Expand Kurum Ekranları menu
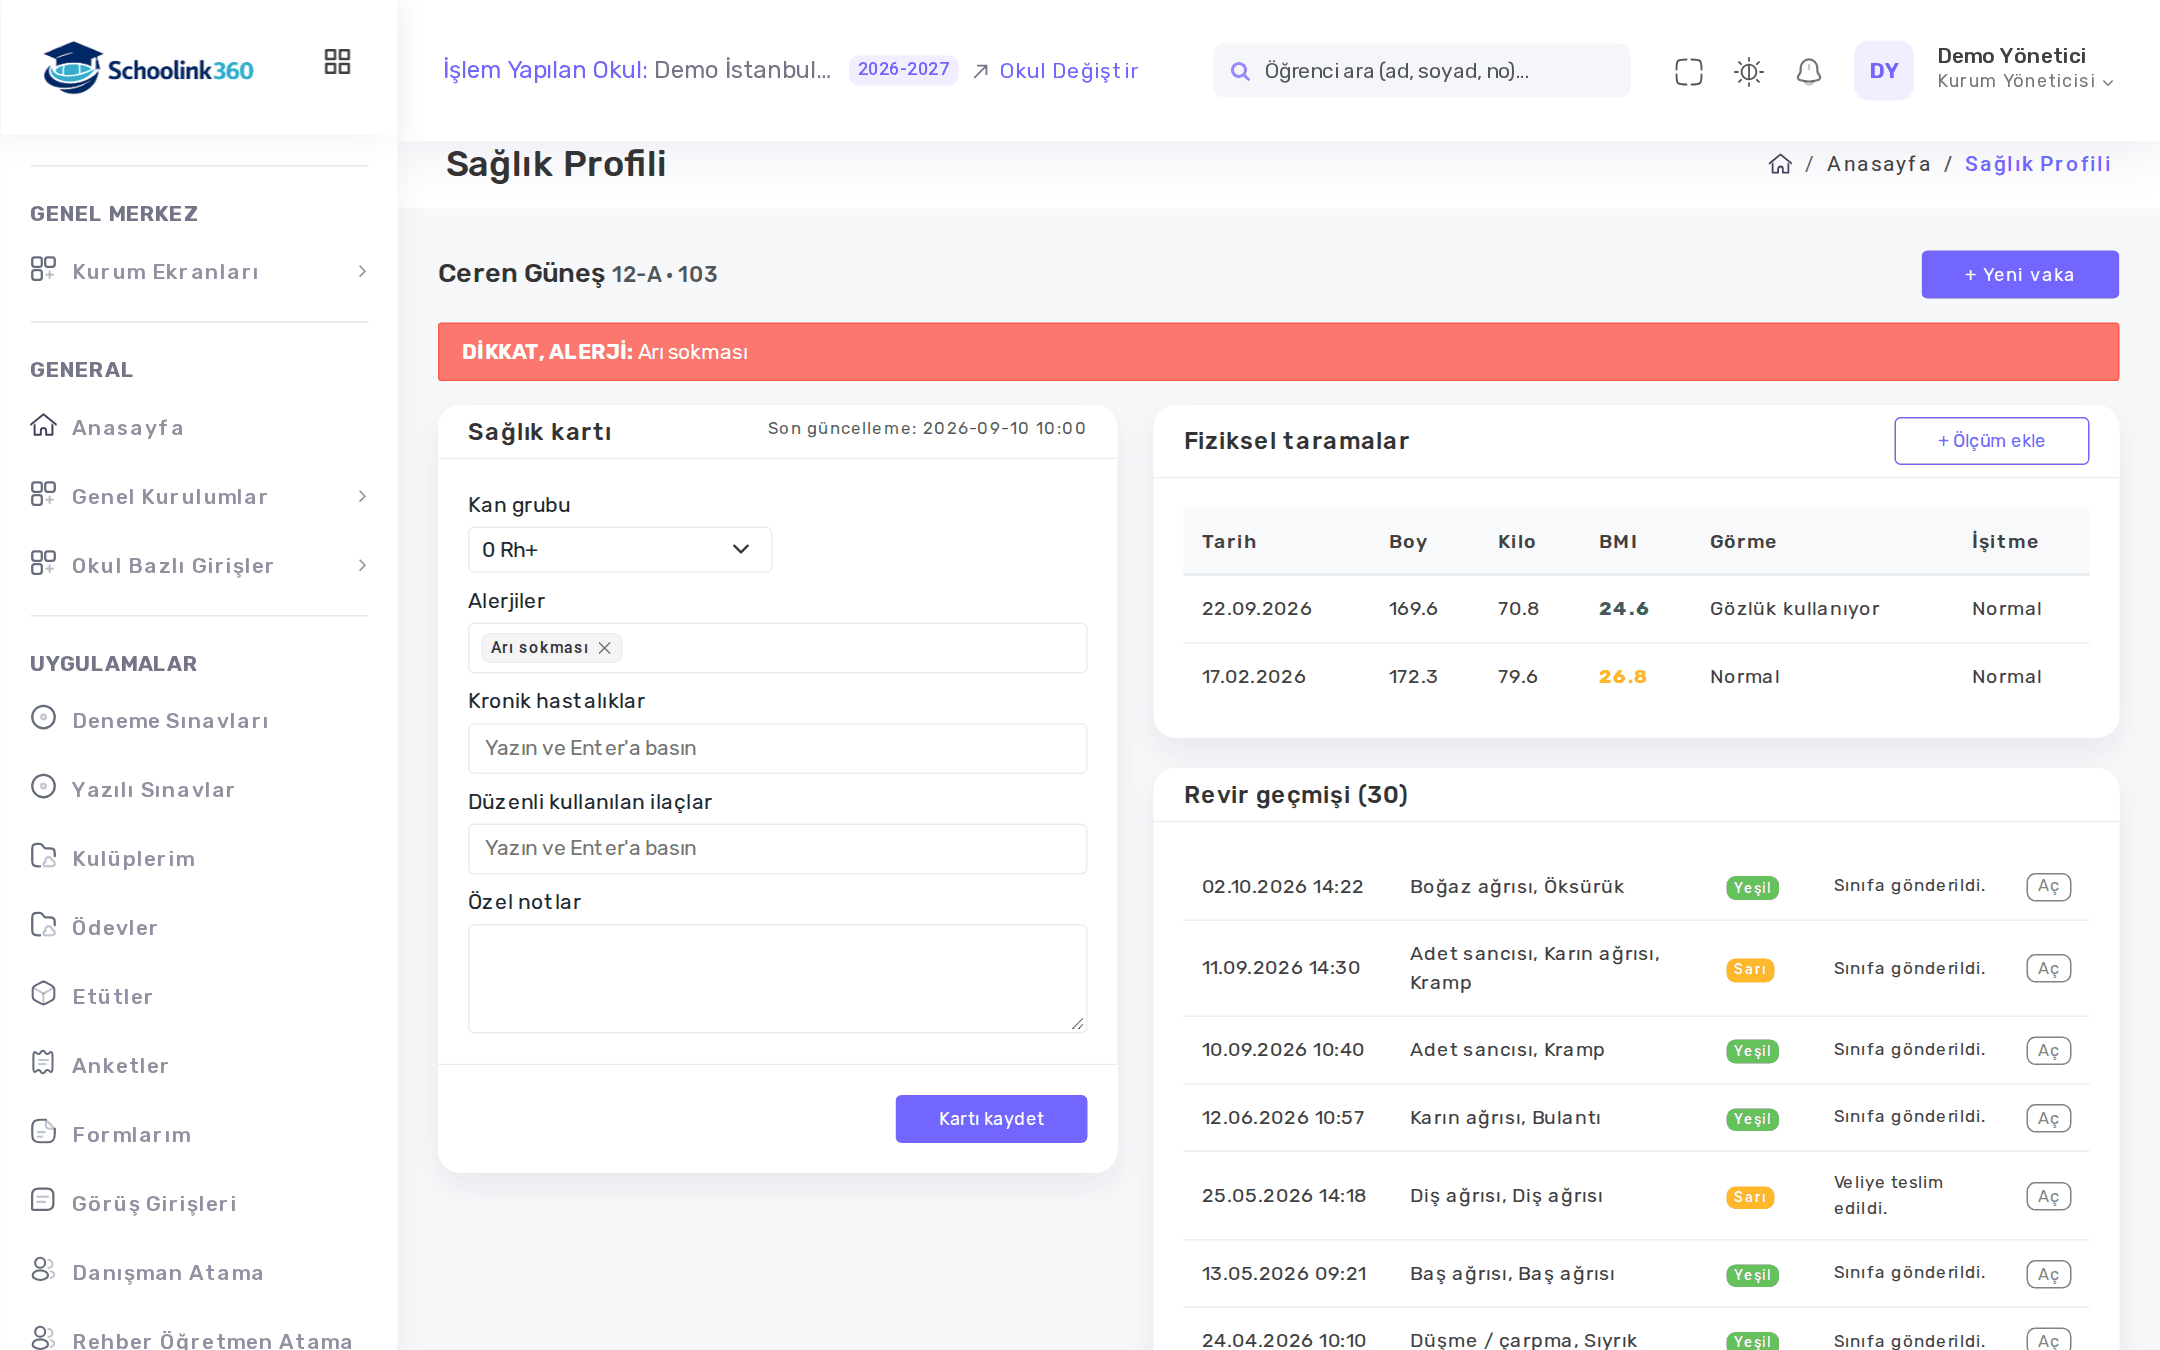The height and width of the screenshot is (1350, 2160). 199,271
